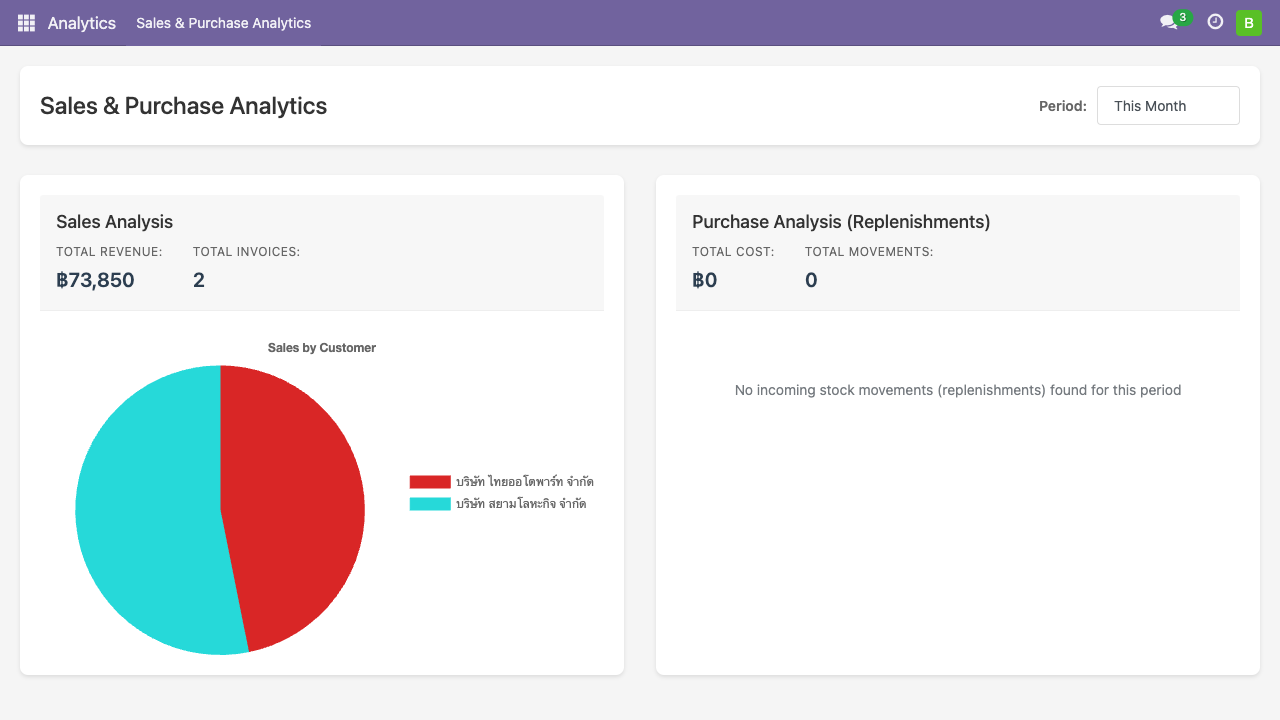
Task: Click the Total Invoices count of 2
Action: (198, 280)
